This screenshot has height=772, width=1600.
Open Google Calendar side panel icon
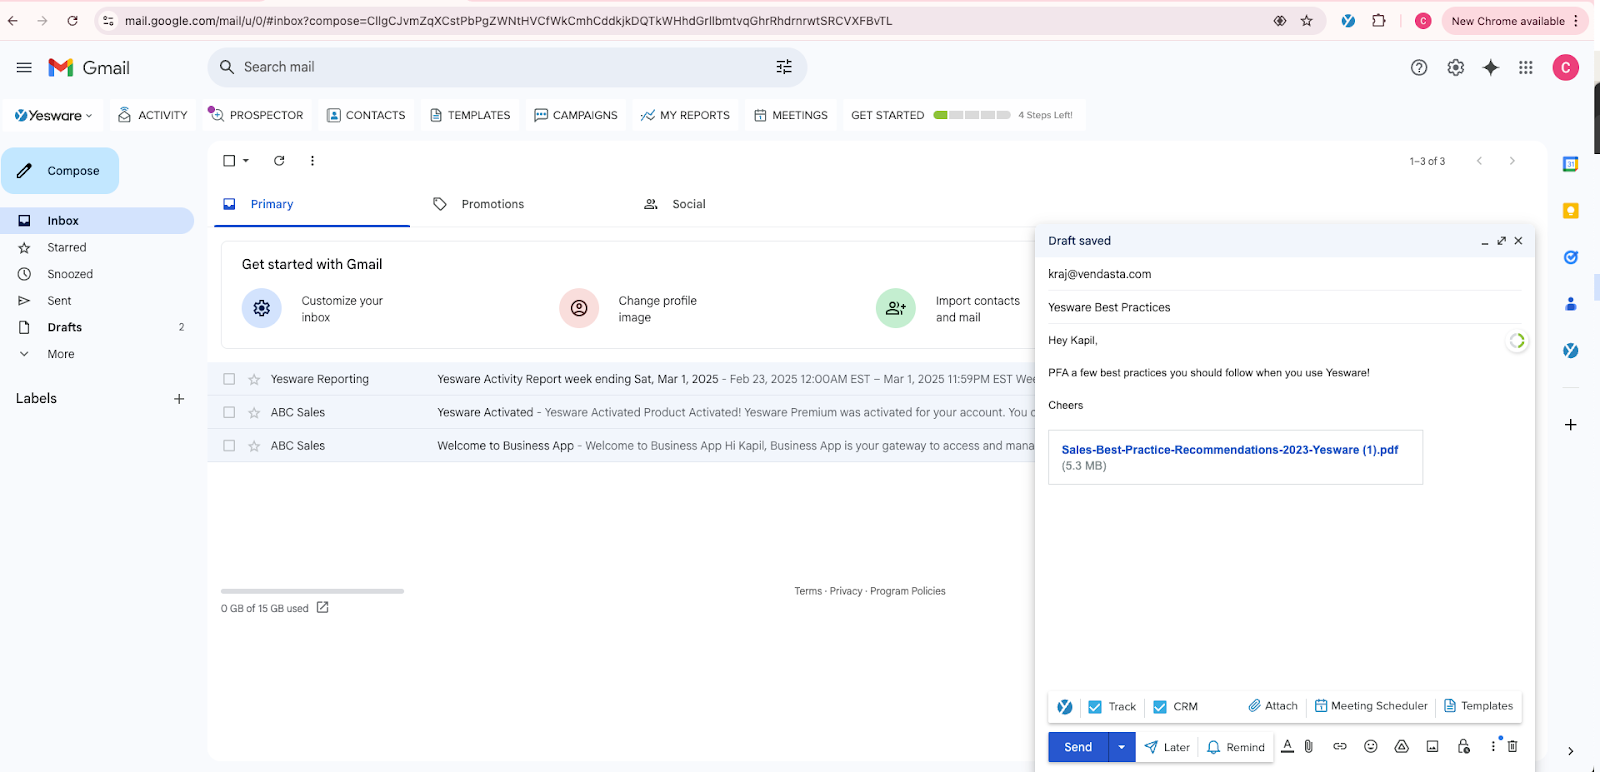(x=1571, y=164)
